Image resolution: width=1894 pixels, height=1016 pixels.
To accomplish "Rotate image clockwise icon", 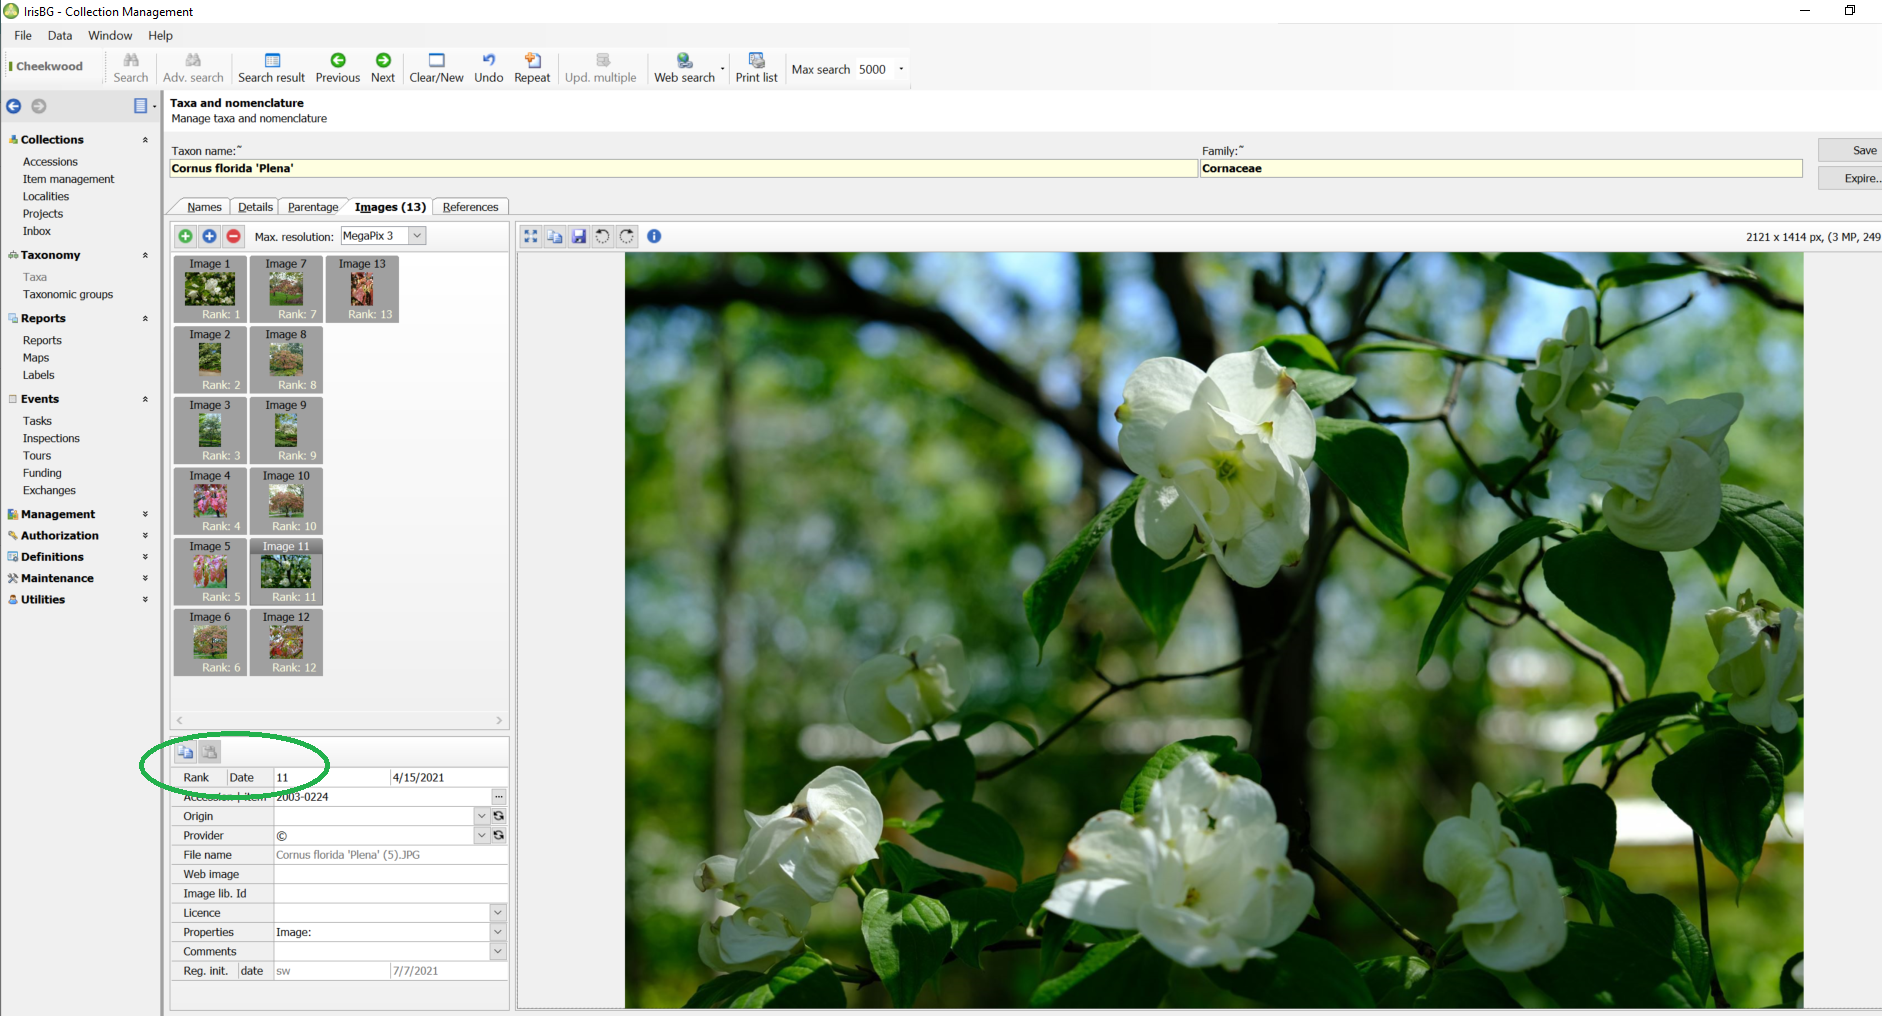I will coord(627,236).
